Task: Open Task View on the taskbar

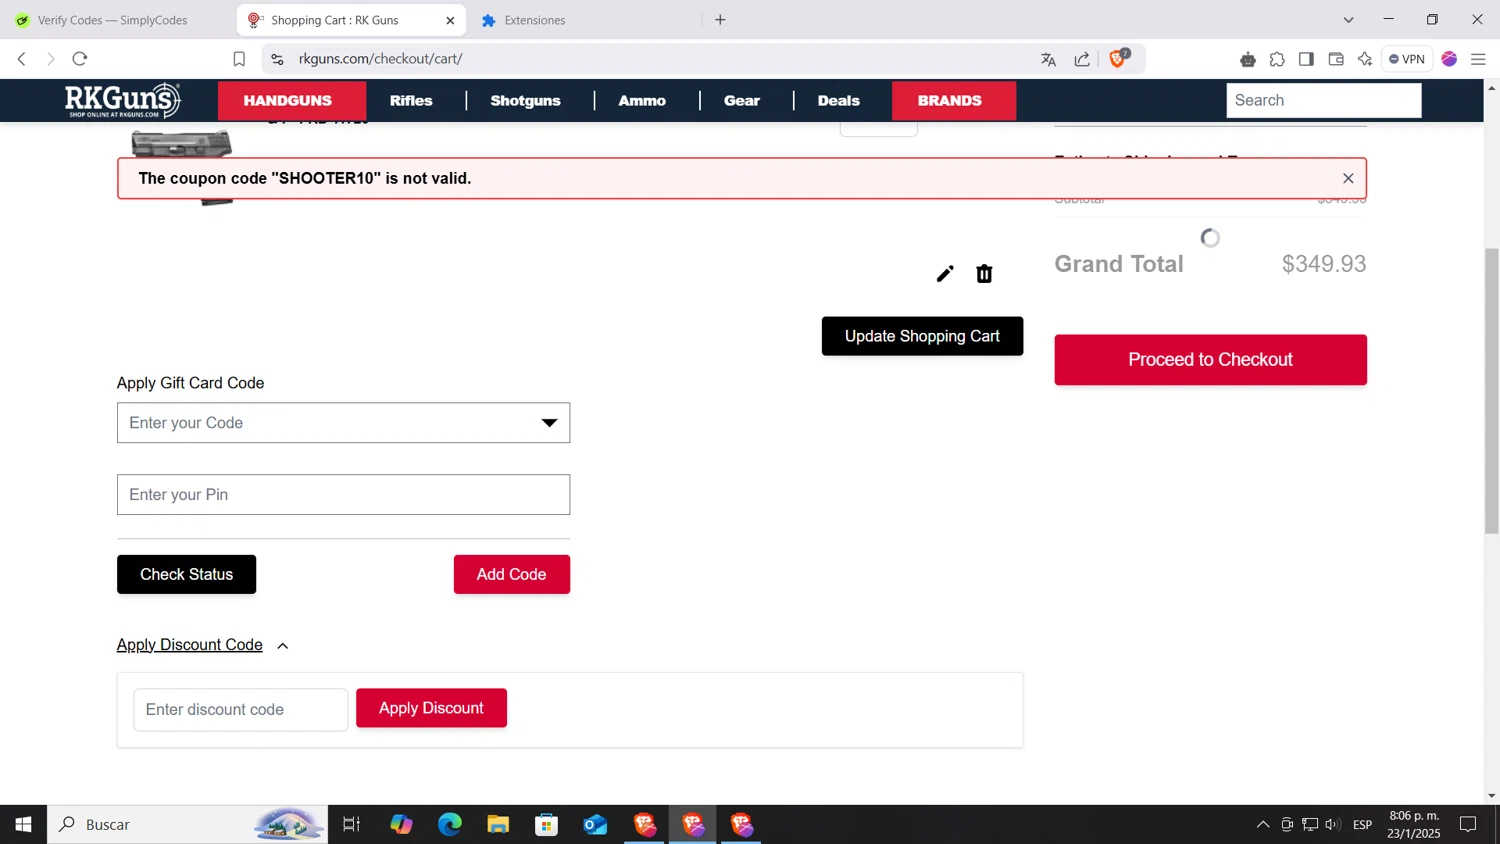Action: tap(351, 824)
